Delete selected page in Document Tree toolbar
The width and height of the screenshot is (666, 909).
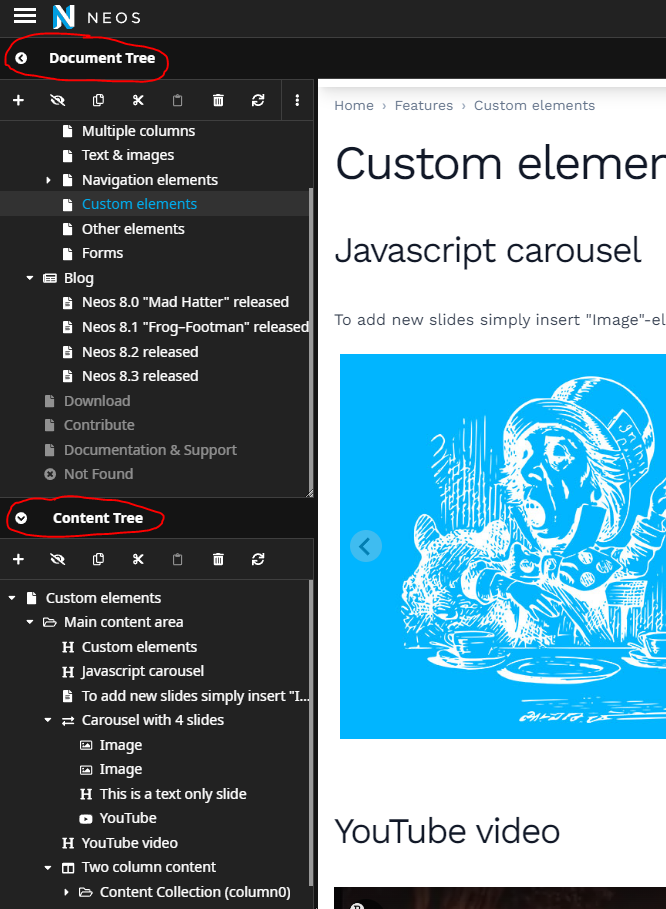[x=218, y=100]
